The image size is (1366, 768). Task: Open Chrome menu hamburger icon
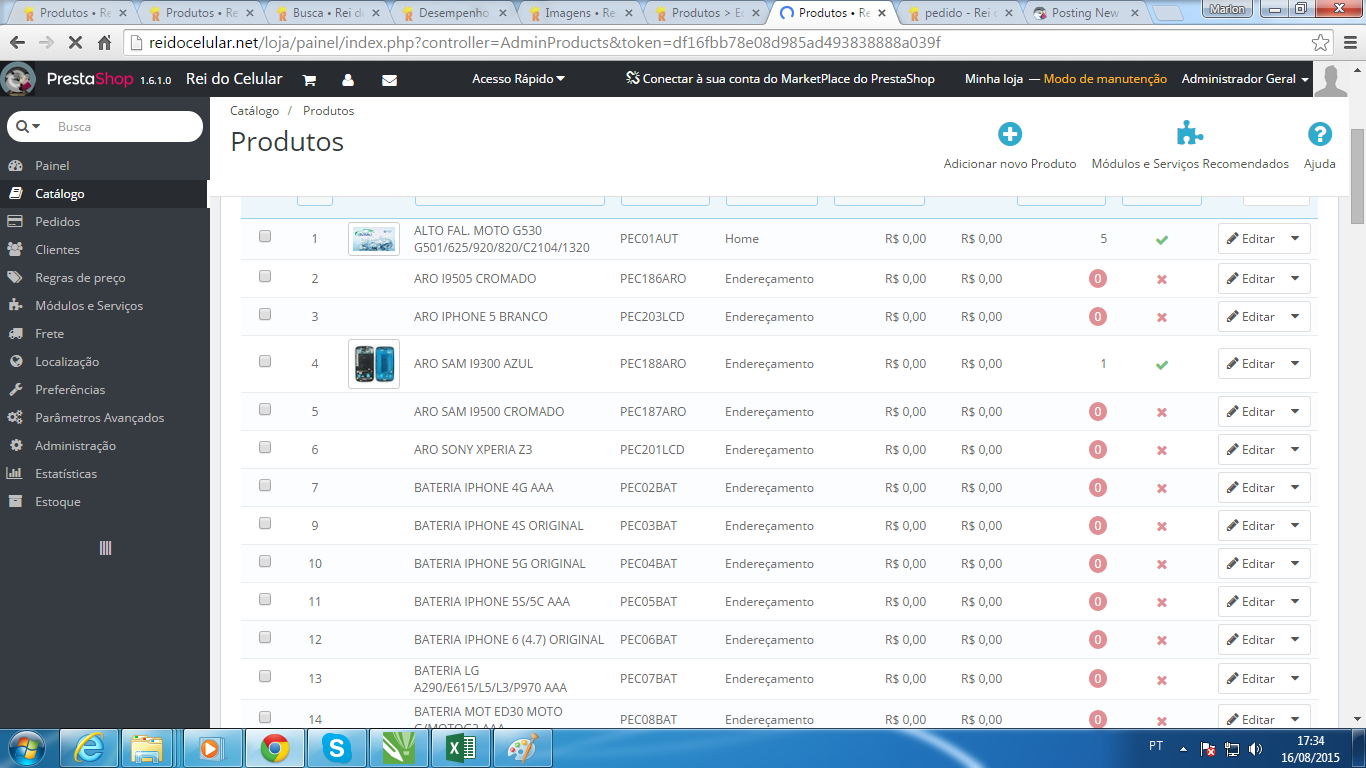[1350, 44]
